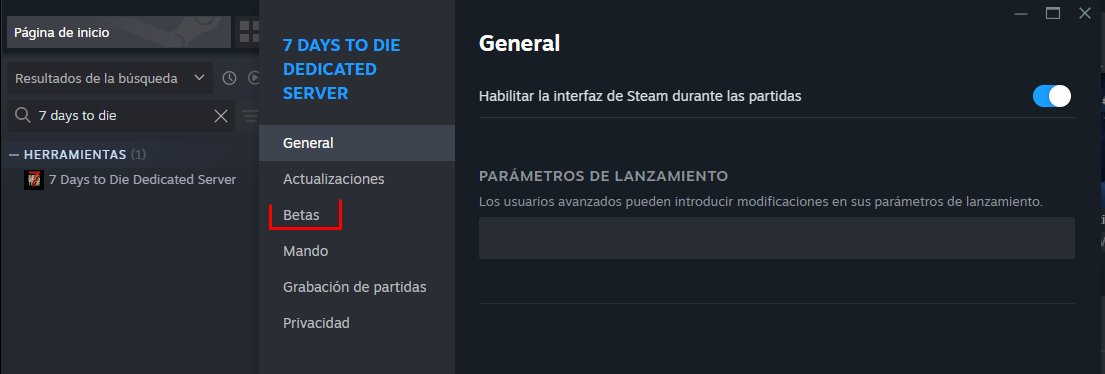Viewport: 1105px width, 374px height.
Task: Click the 7 Days to Die game icon
Action: (34, 180)
